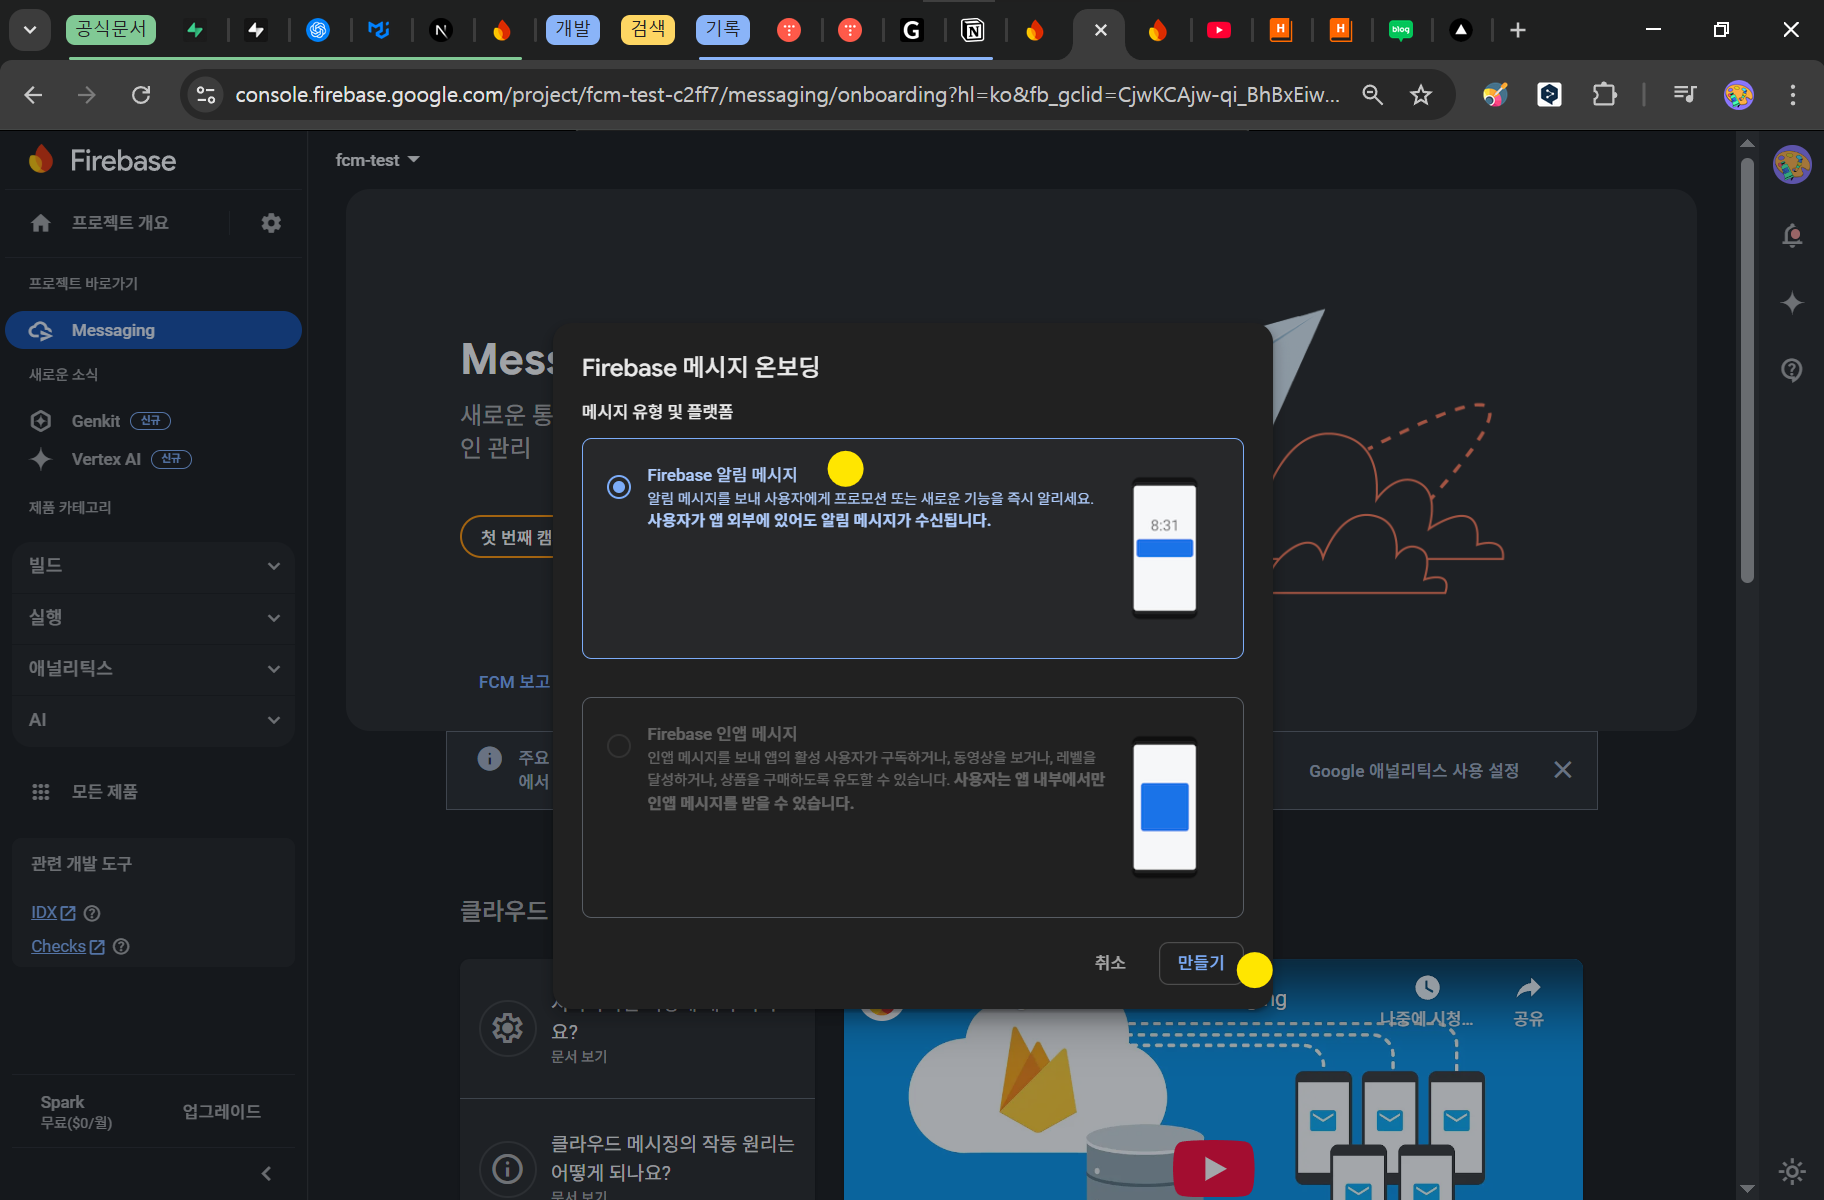1824x1200 pixels.
Task: Play the YouTube video
Action: [1214, 1168]
